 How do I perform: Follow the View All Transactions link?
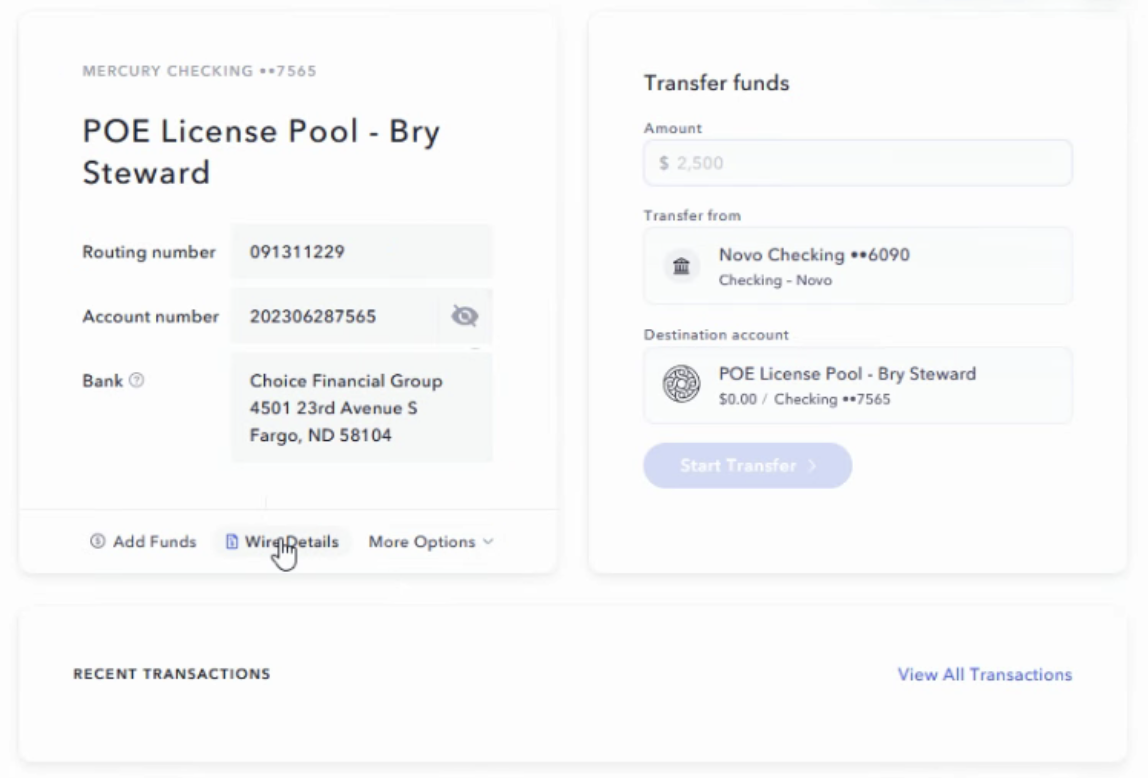pyautogui.click(x=984, y=675)
